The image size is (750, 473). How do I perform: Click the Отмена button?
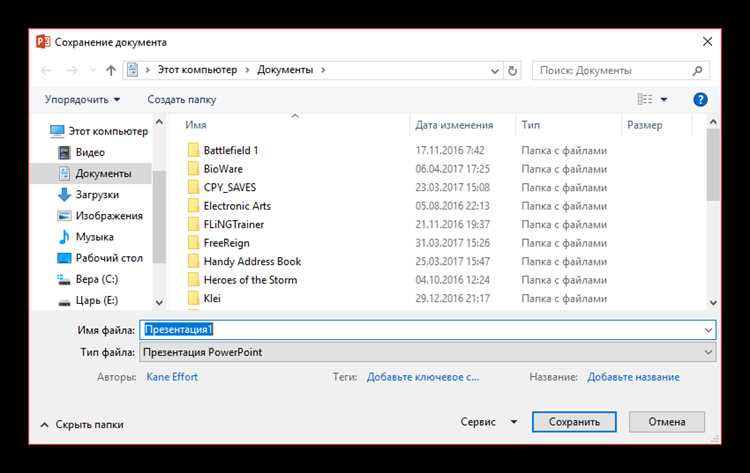[667, 422]
